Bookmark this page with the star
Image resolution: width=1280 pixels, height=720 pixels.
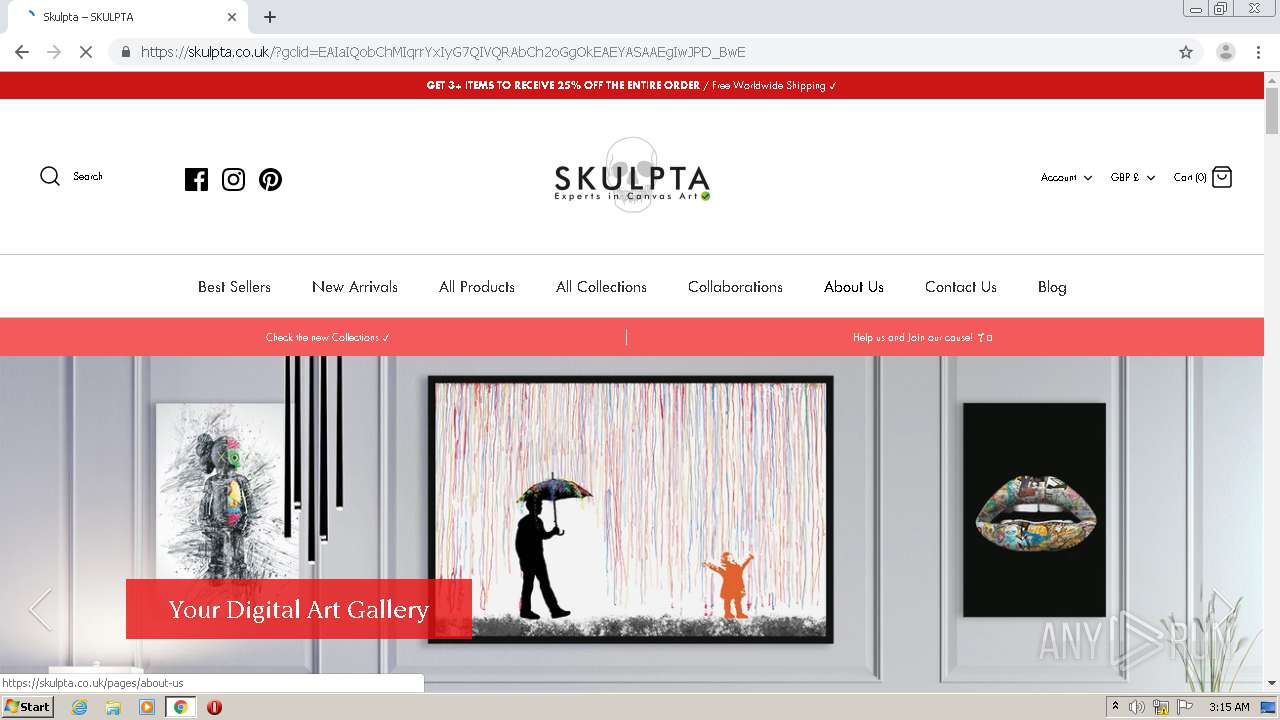tap(1186, 52)
